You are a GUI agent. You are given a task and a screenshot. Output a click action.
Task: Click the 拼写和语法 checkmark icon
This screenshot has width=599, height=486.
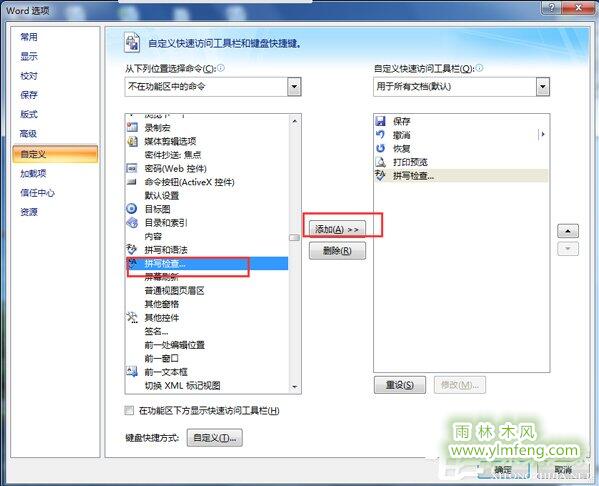coord(131,249)
